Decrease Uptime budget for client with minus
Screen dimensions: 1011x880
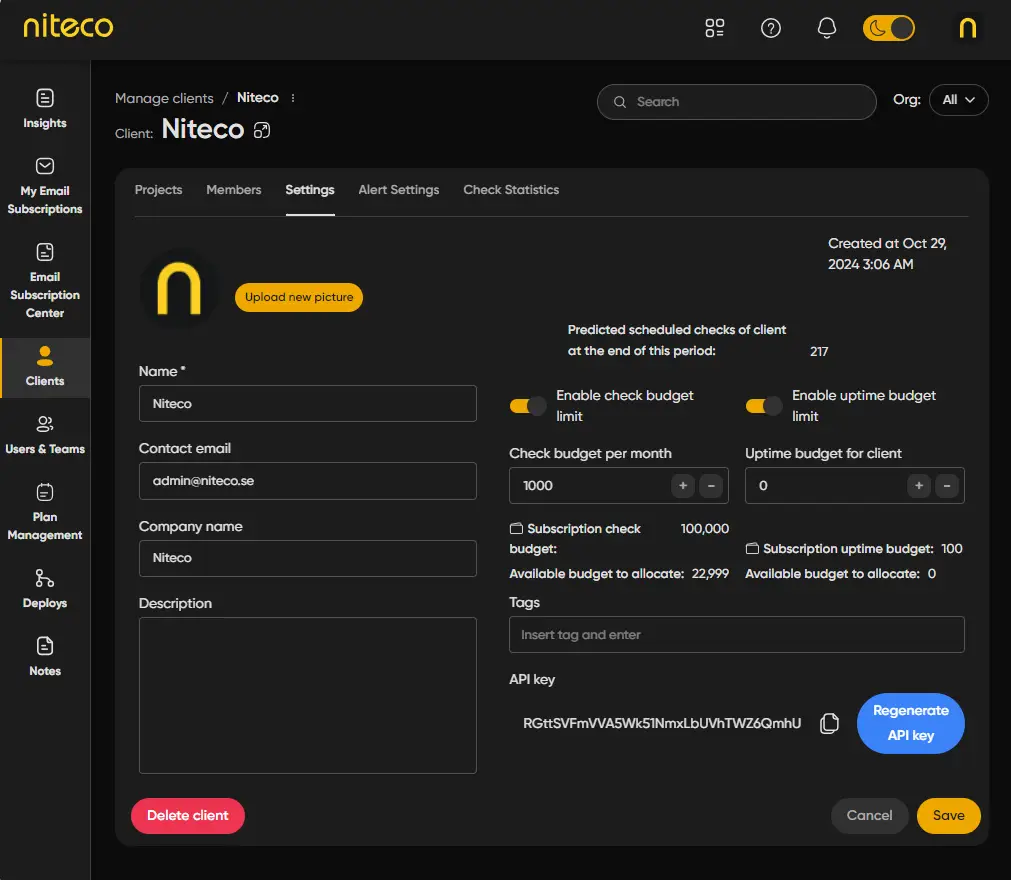947,485
